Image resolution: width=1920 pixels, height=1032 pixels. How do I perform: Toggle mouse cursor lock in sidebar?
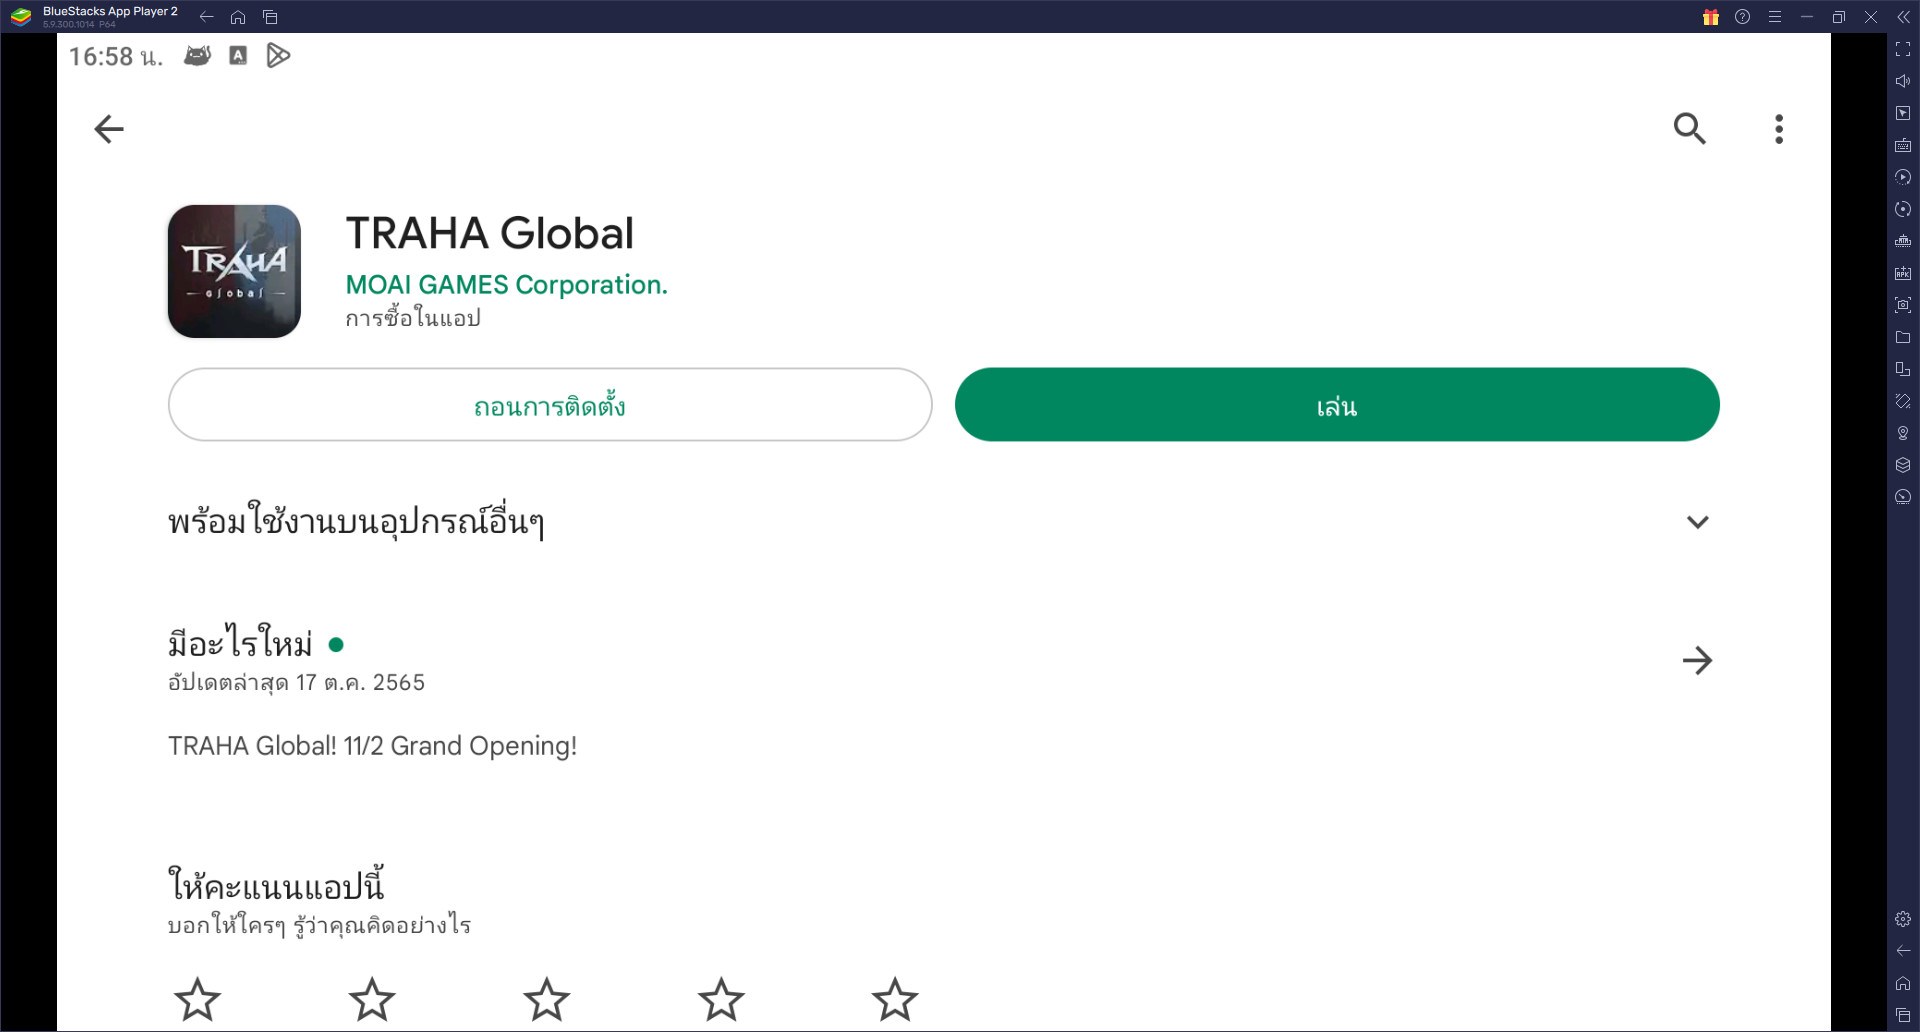click(1903, 113)
